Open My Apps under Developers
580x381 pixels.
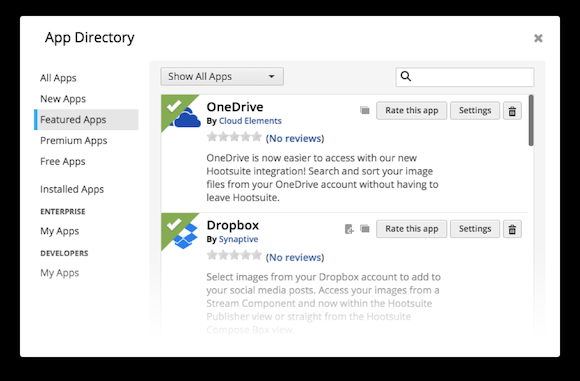tap(60, 273)
